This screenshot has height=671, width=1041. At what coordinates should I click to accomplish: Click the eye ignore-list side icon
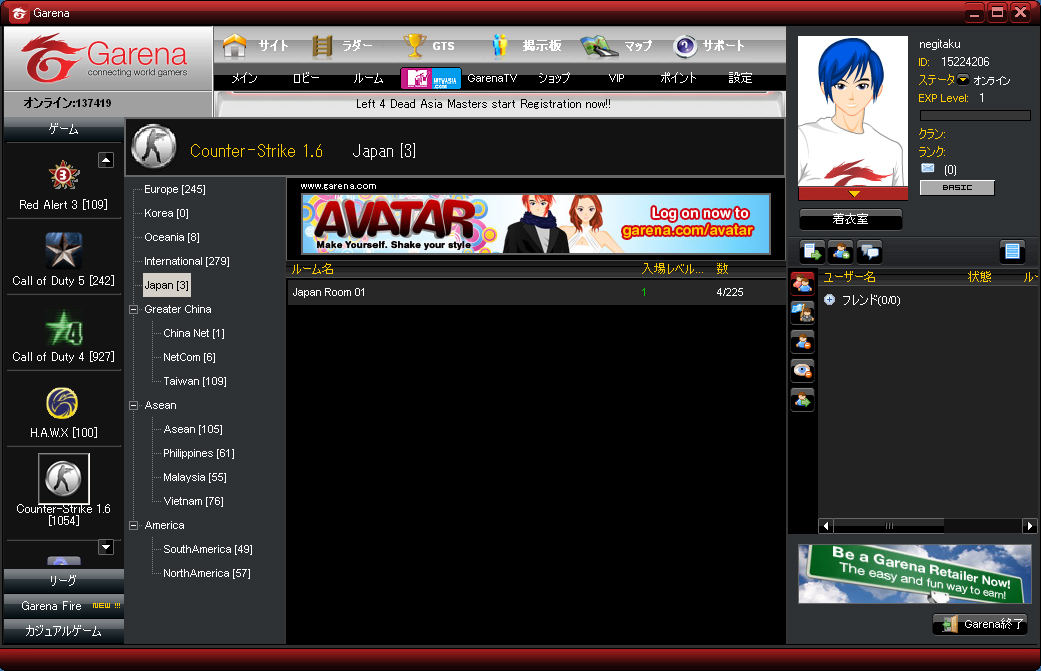click(803, 370)
